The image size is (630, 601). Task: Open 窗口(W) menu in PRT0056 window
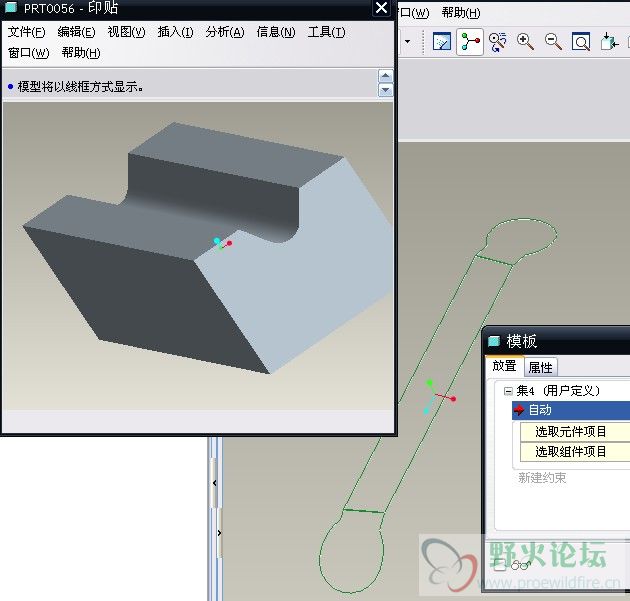(x=29, y=53)
